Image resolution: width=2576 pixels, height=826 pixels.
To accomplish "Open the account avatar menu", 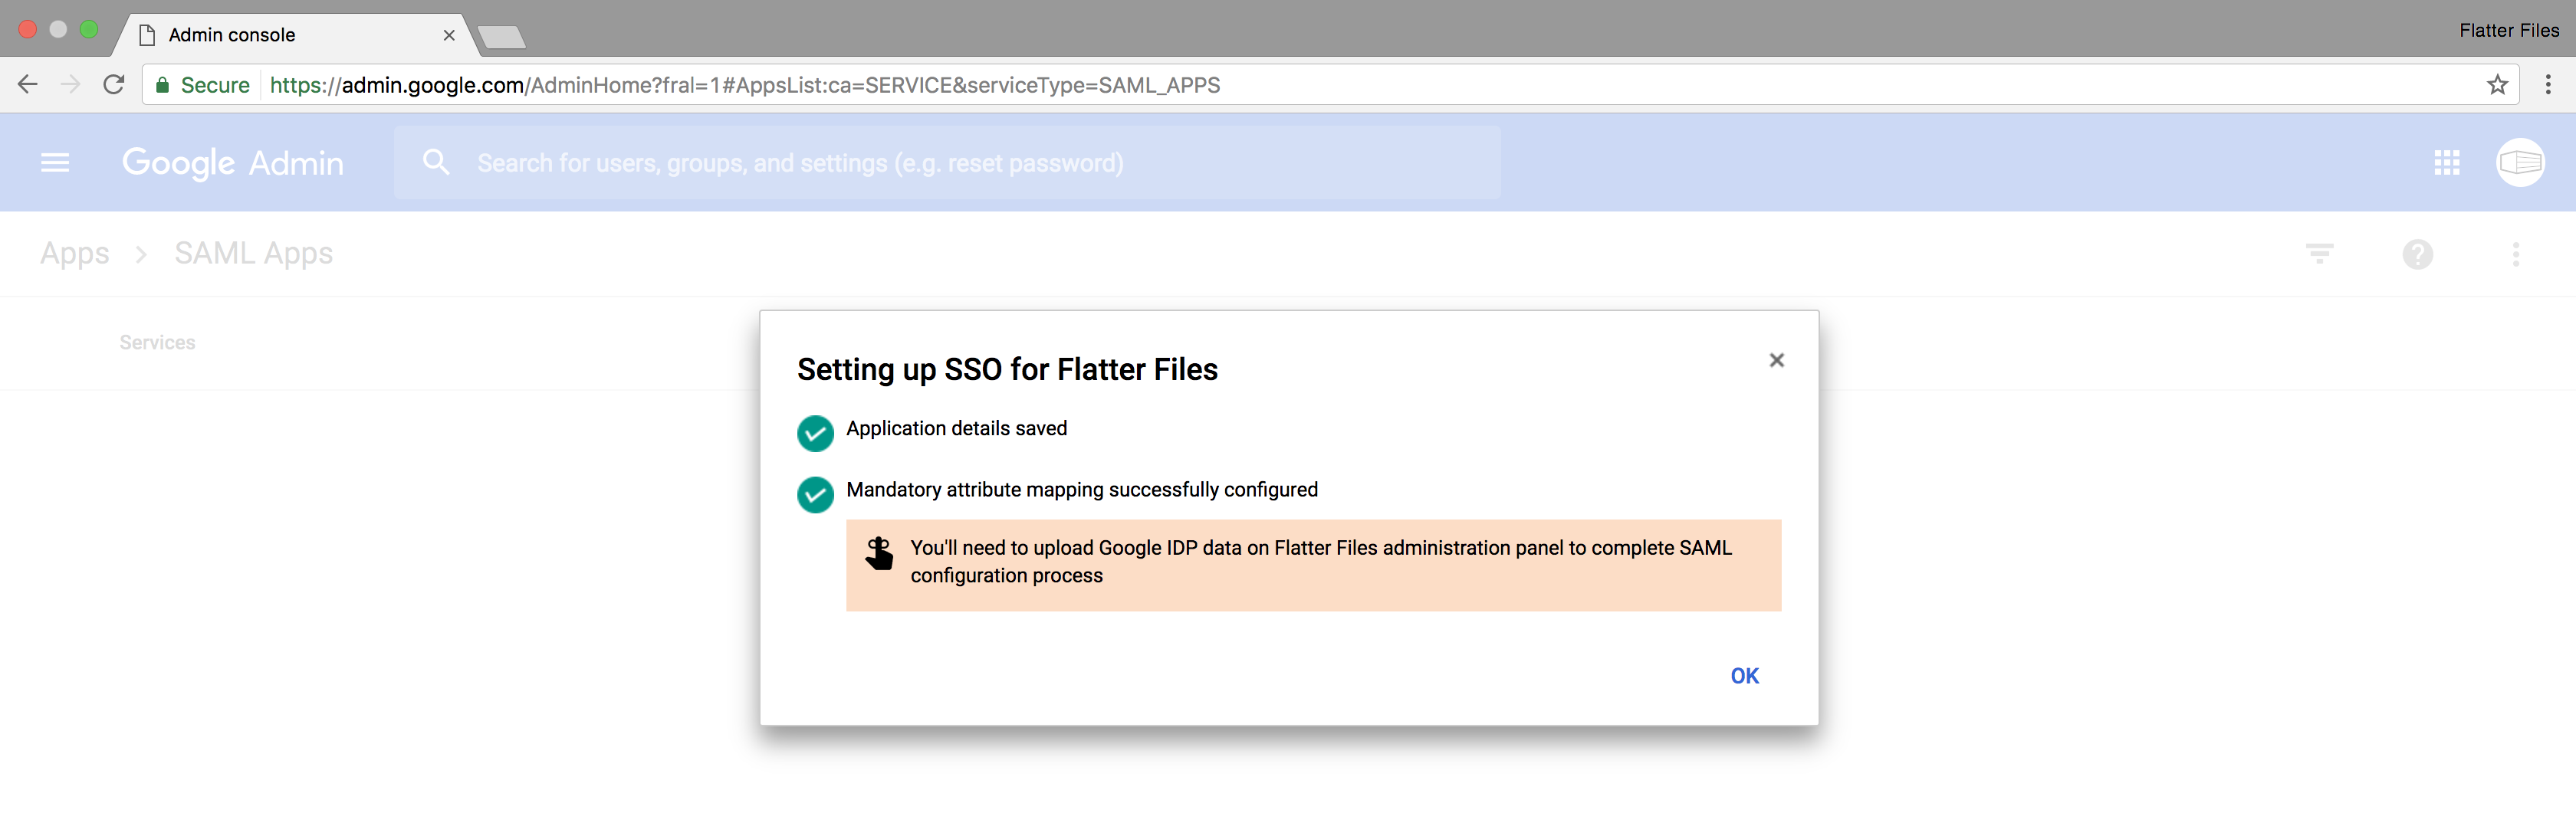I will point(2520,162).
